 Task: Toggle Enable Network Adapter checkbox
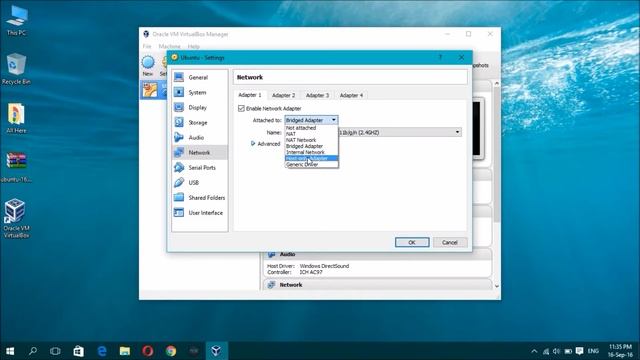coord(241,109)
